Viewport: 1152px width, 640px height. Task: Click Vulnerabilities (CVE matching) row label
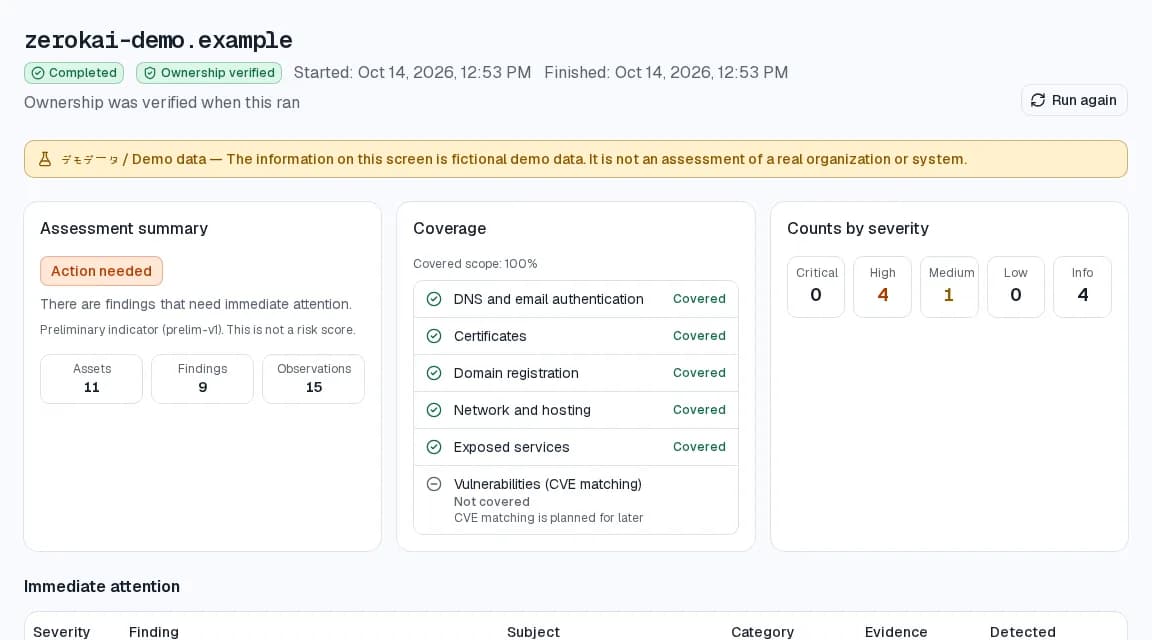(x=547, y=484)
